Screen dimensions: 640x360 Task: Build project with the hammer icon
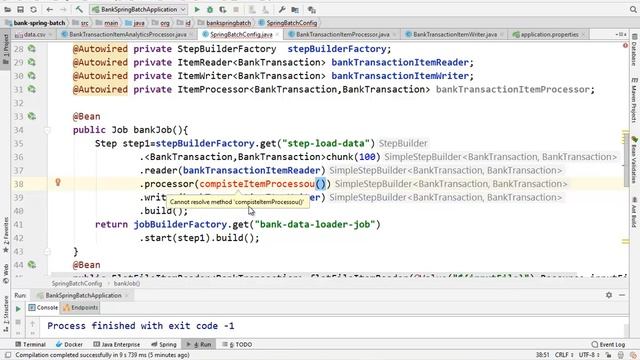coord(79,9)
